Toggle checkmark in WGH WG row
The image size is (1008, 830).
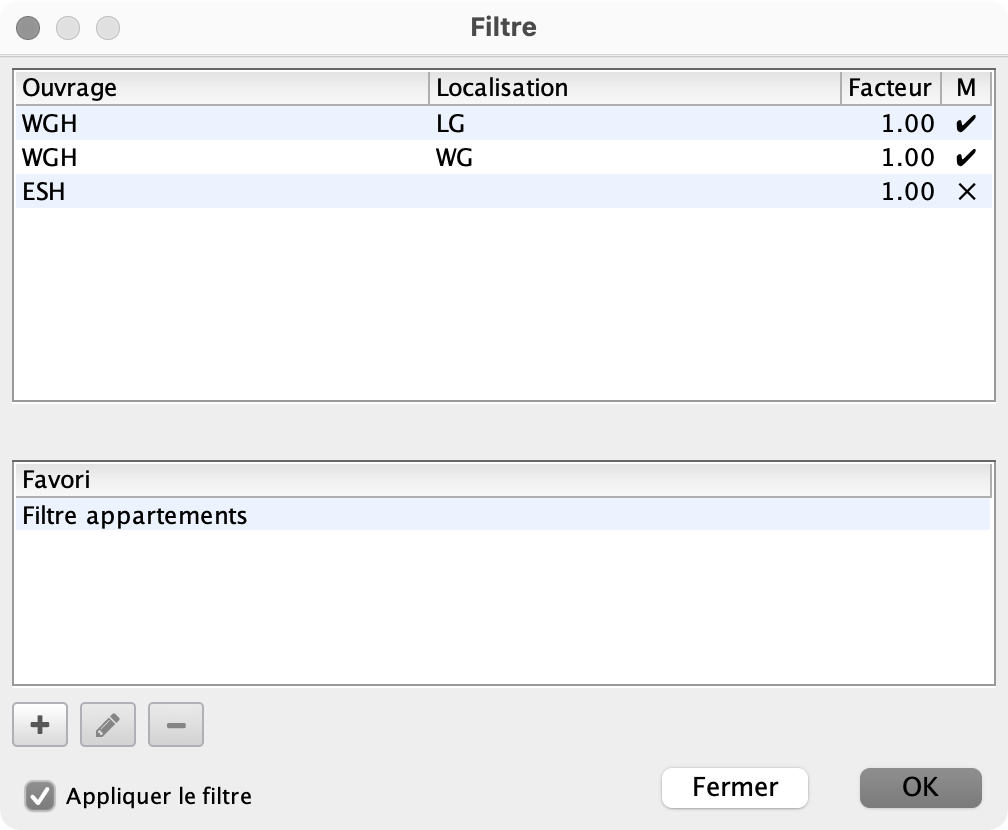point(965,158)
